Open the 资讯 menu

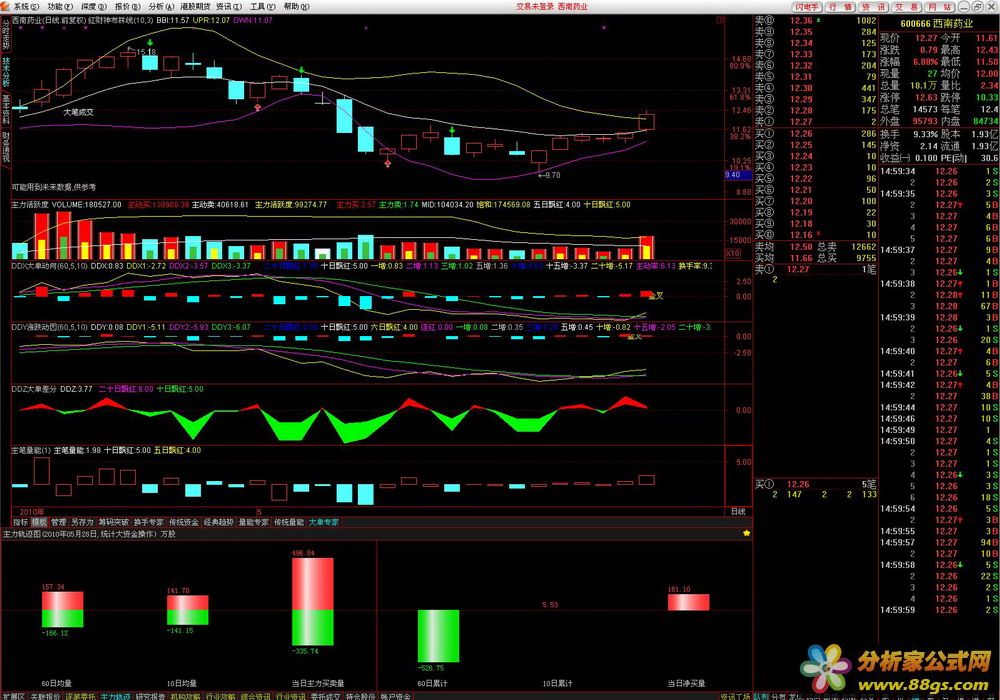[x=228, y=6]
